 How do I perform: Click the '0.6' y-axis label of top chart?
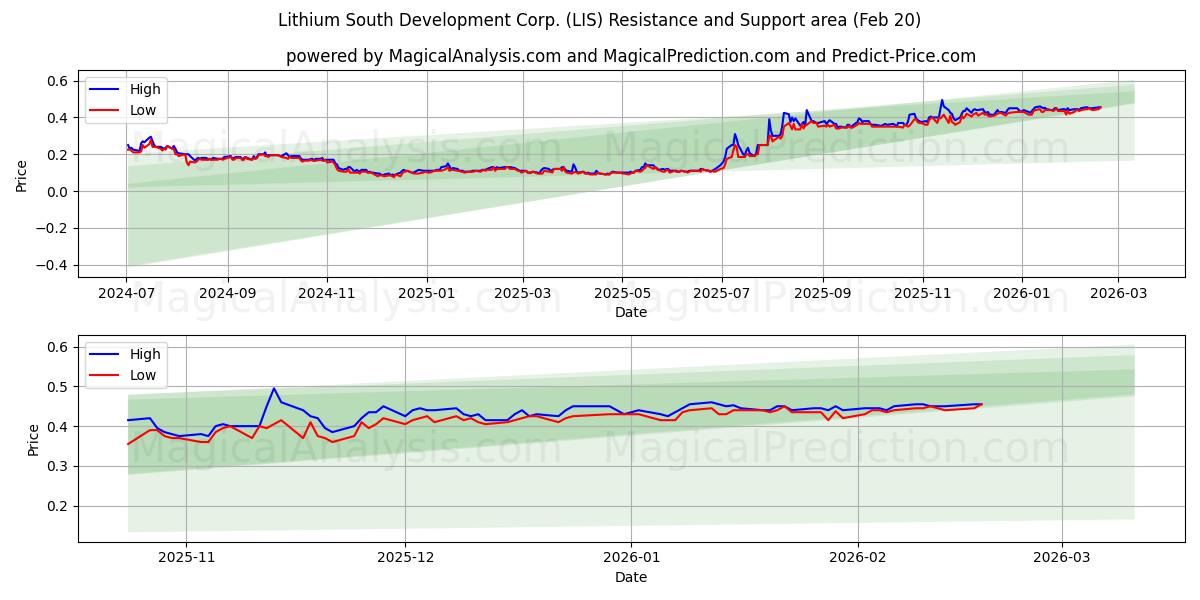[x=60, y=81]
